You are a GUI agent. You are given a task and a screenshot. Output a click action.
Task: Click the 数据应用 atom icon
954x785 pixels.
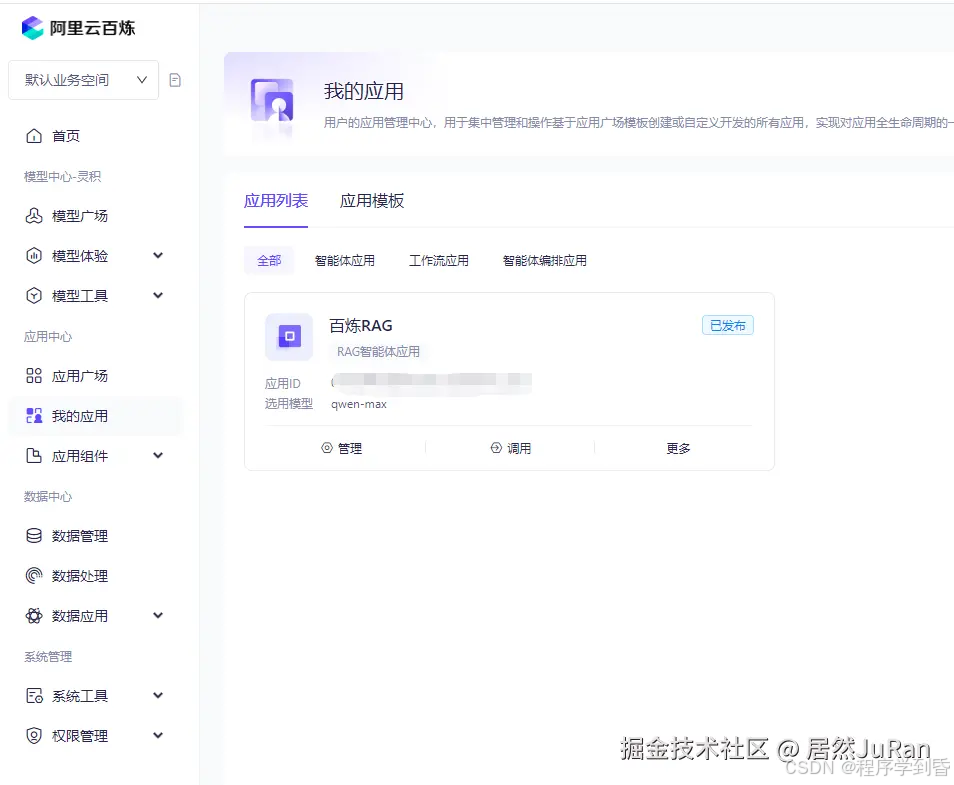34,616
